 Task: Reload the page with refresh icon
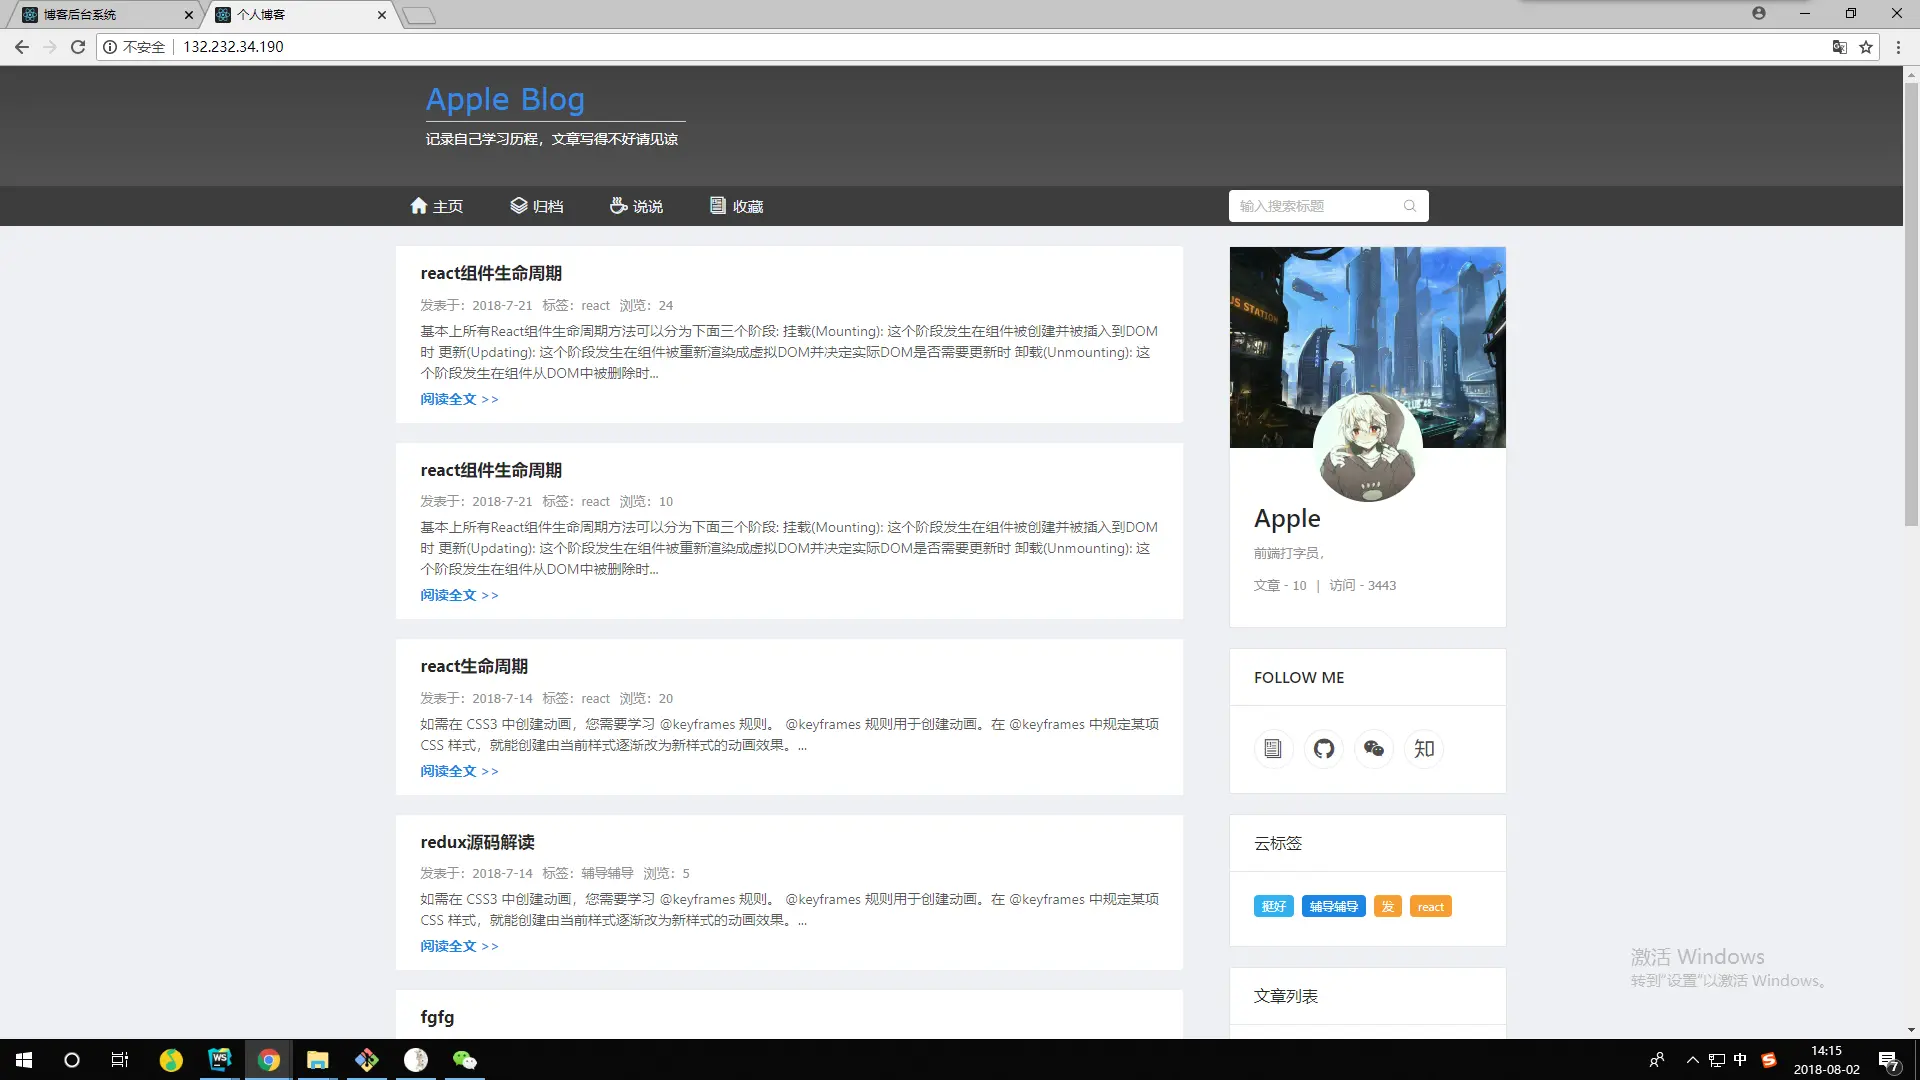pos(77,47)
